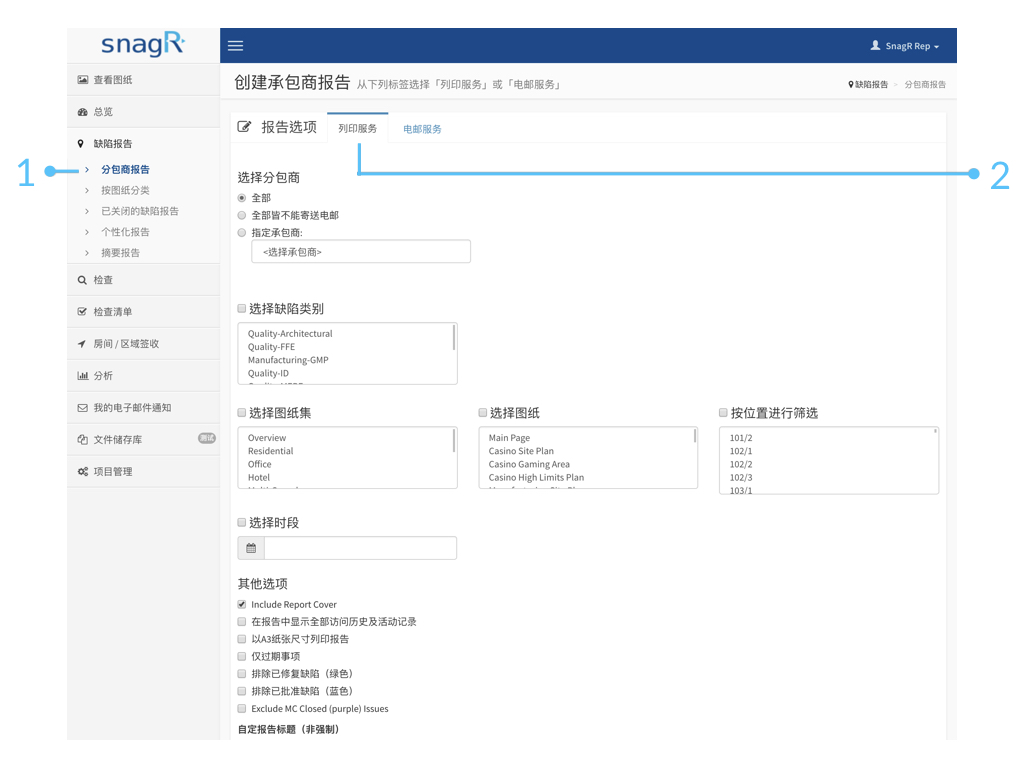Expand the 分包商报告 chevron
Viewport: 1024px width, 768px height.
(87, 170)
